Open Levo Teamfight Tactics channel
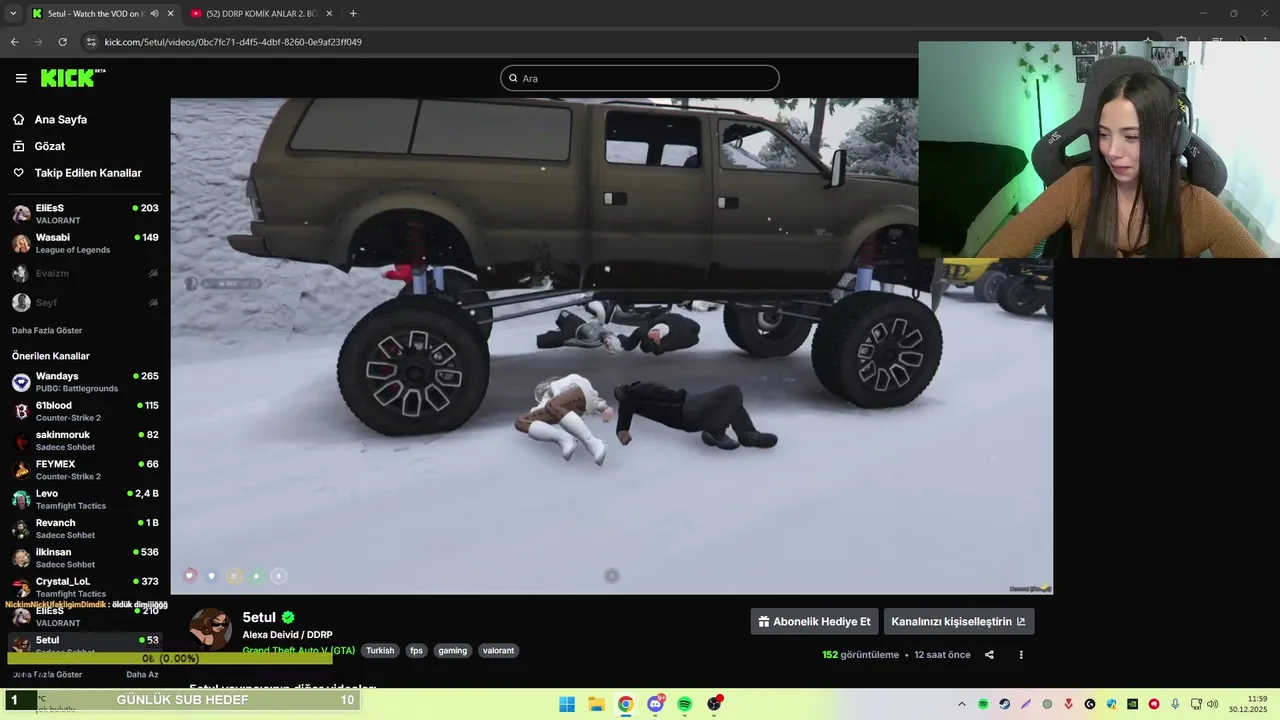The width and height of the screenshot is (1280, 720). point(85,499)
